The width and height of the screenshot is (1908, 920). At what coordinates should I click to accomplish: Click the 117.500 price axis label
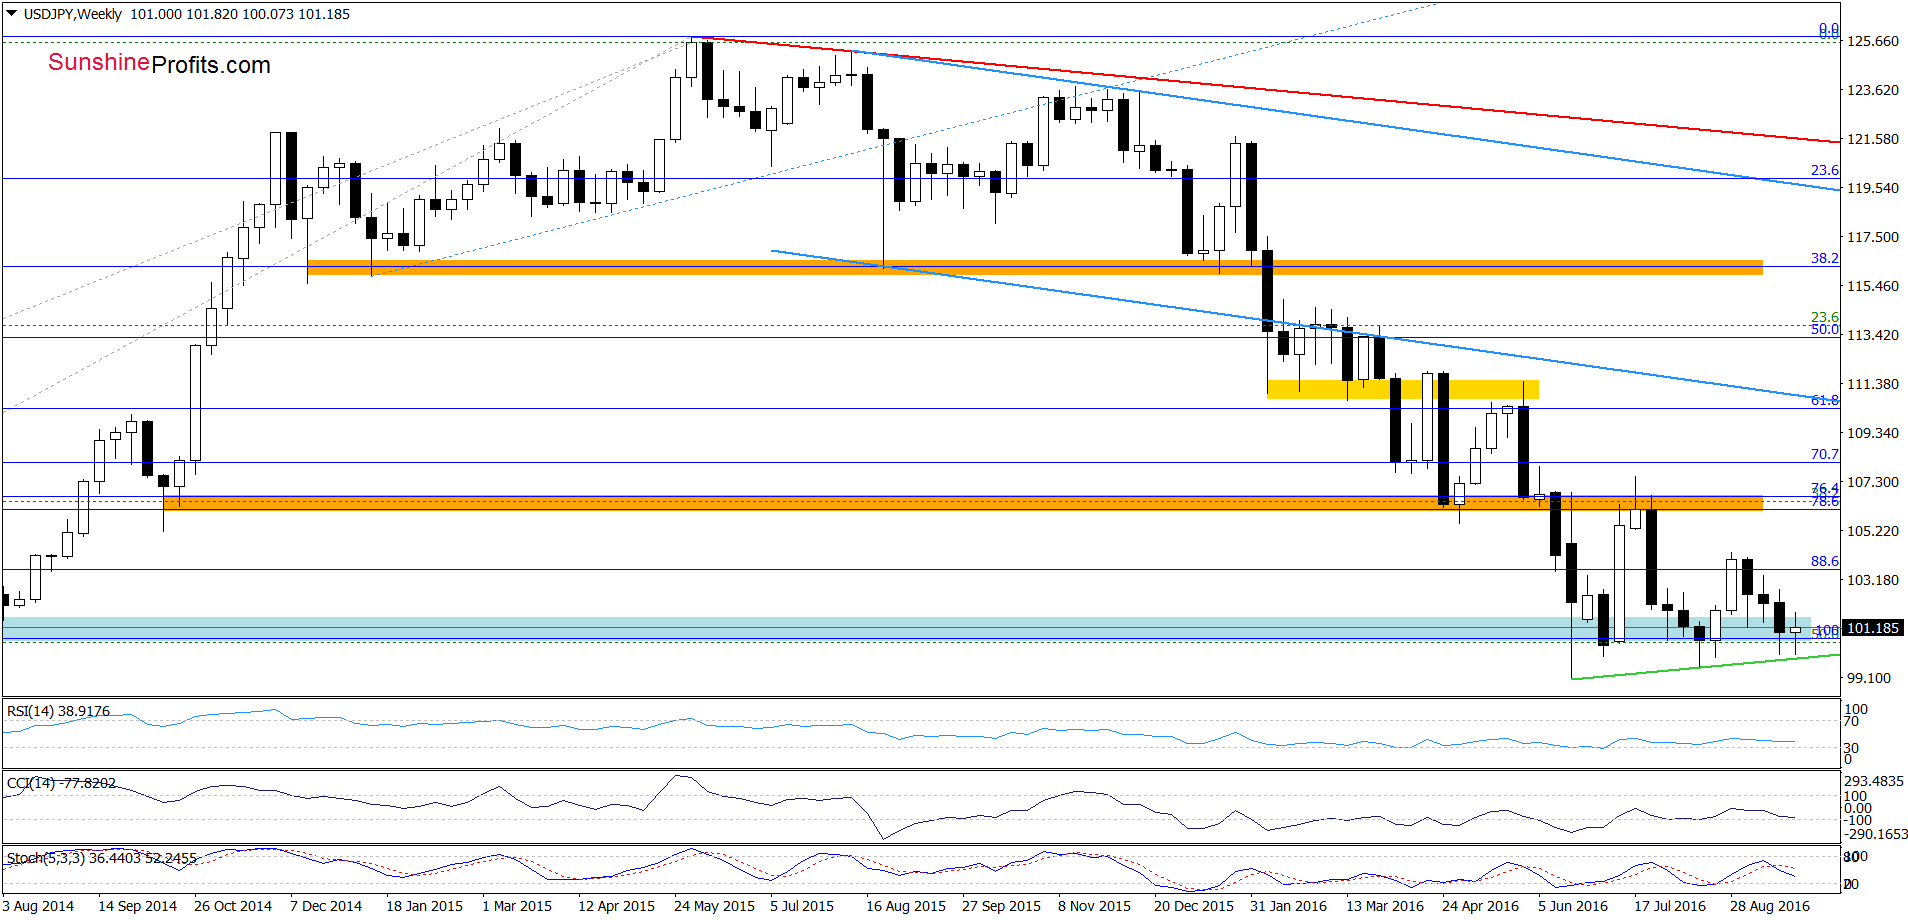1873,237
